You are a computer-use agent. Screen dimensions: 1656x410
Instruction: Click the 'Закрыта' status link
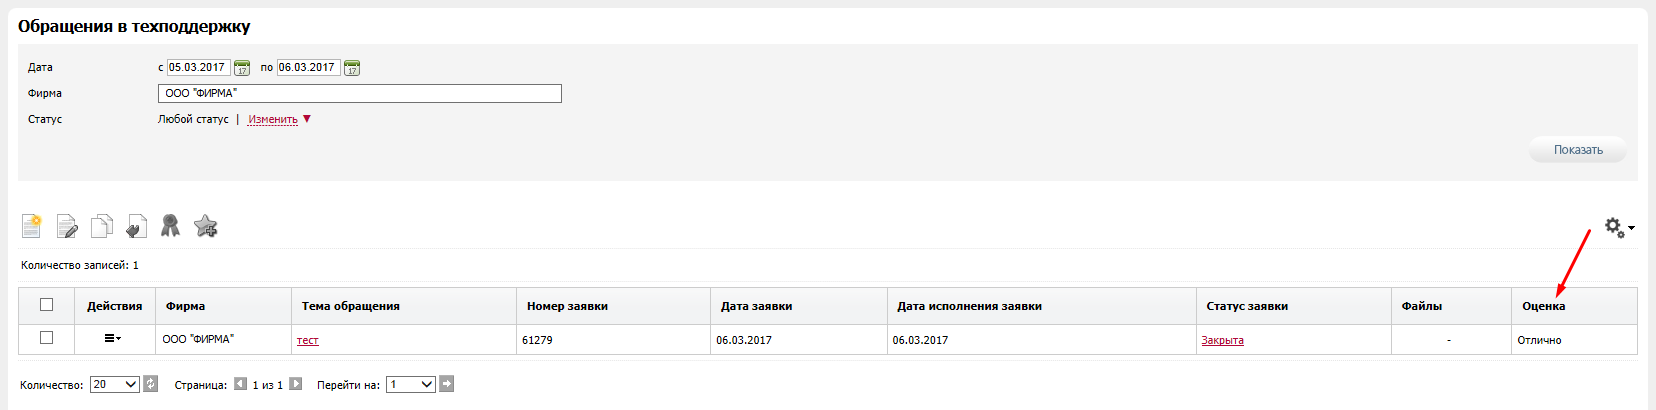[x=1222, y=340]
